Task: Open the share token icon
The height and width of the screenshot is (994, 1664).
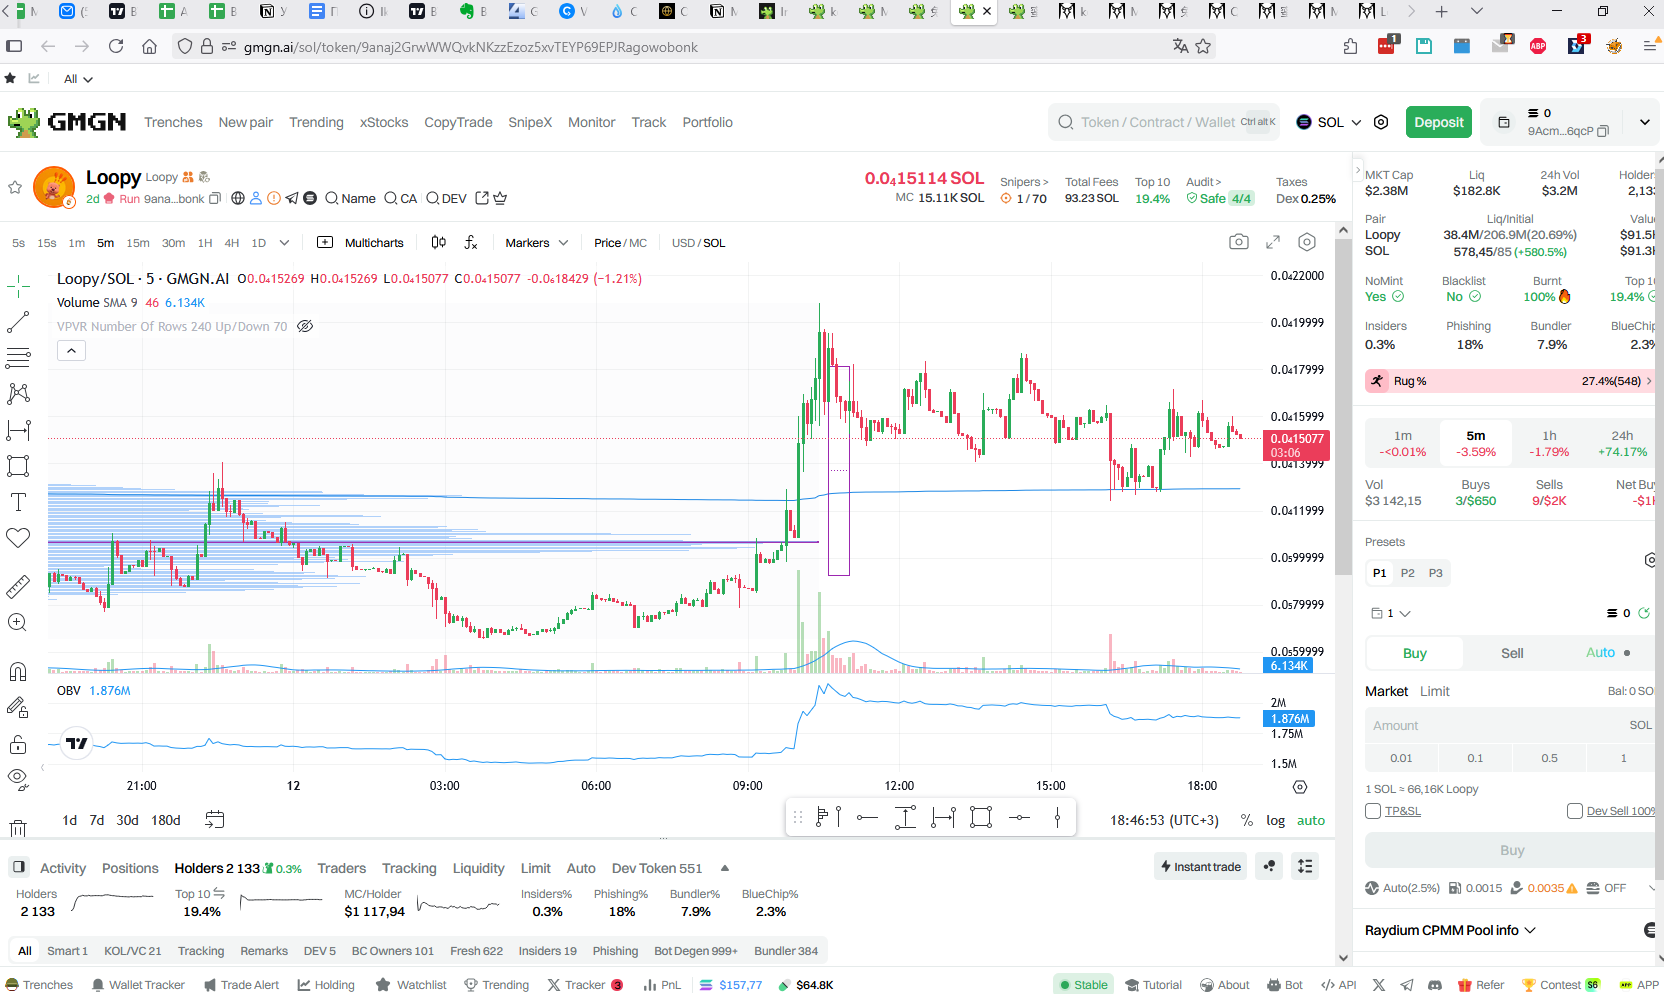Action: tap(482, 198)
